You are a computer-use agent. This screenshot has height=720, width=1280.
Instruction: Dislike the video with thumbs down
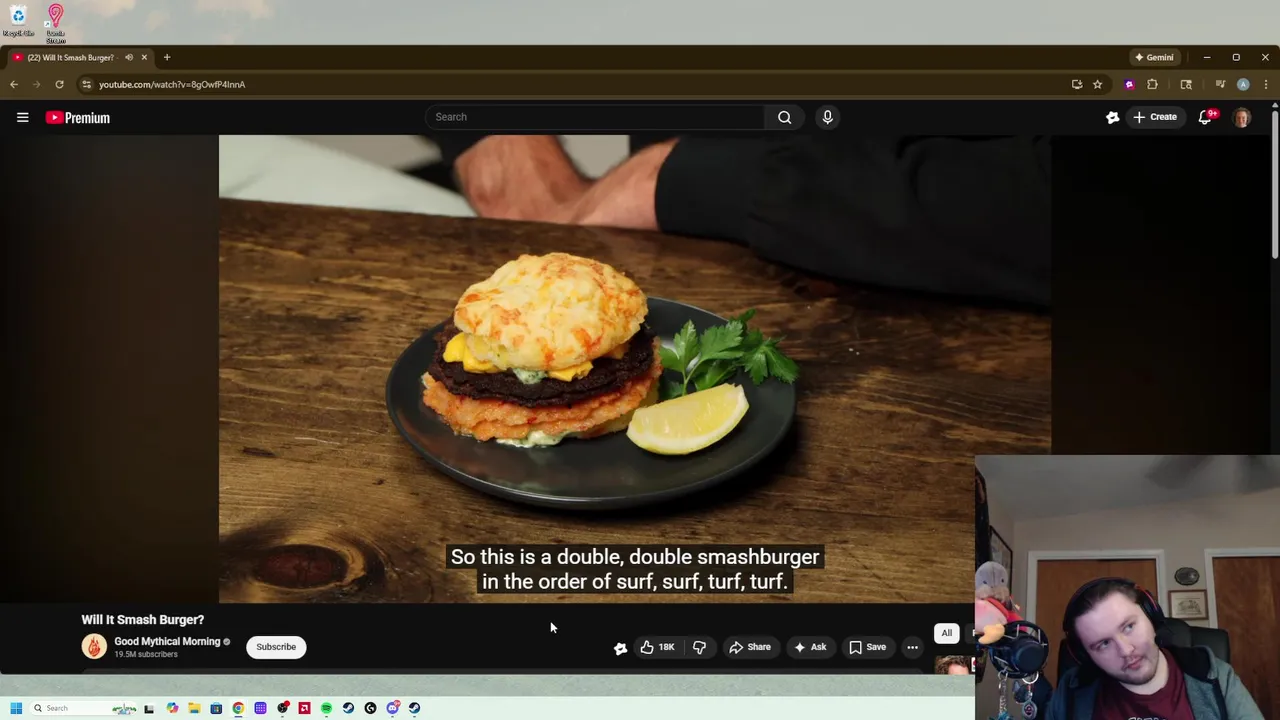click(x=699, y=647)
